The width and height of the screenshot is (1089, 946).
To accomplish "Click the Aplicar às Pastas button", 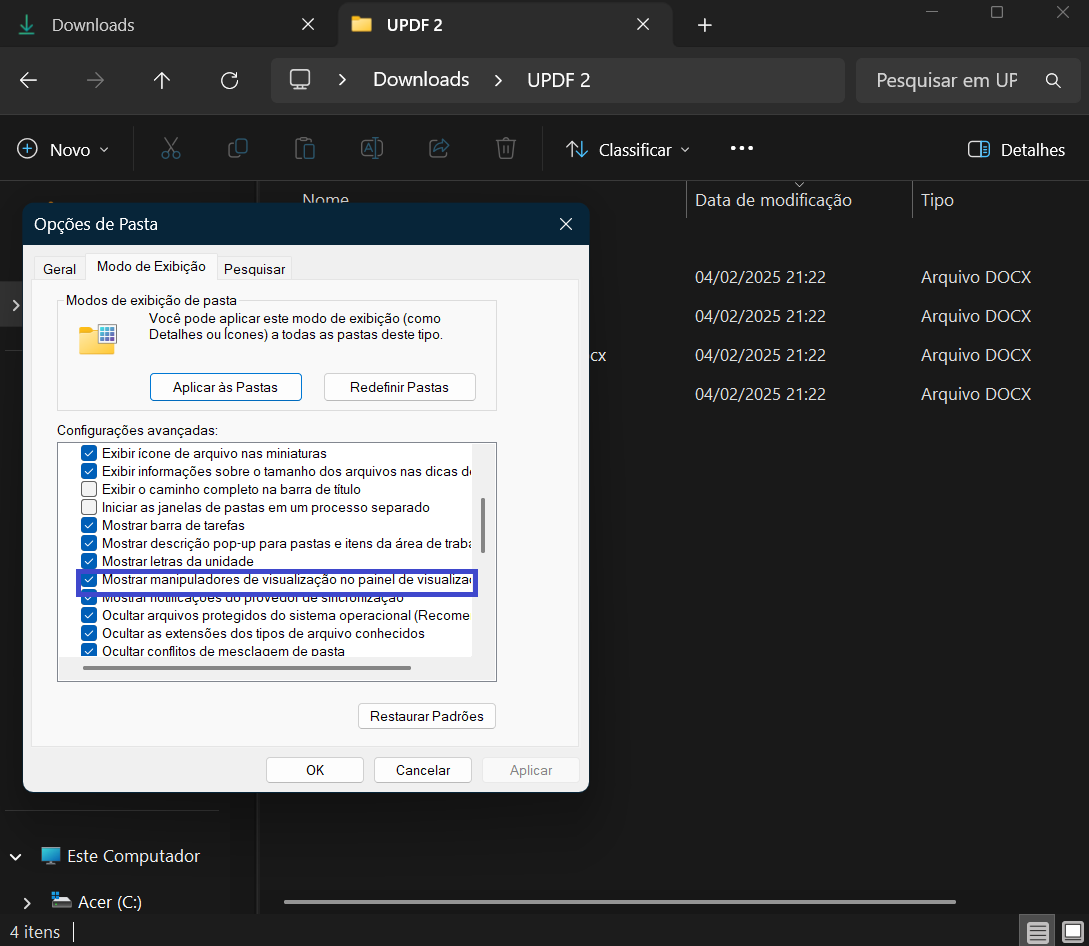I will point(226,387).
